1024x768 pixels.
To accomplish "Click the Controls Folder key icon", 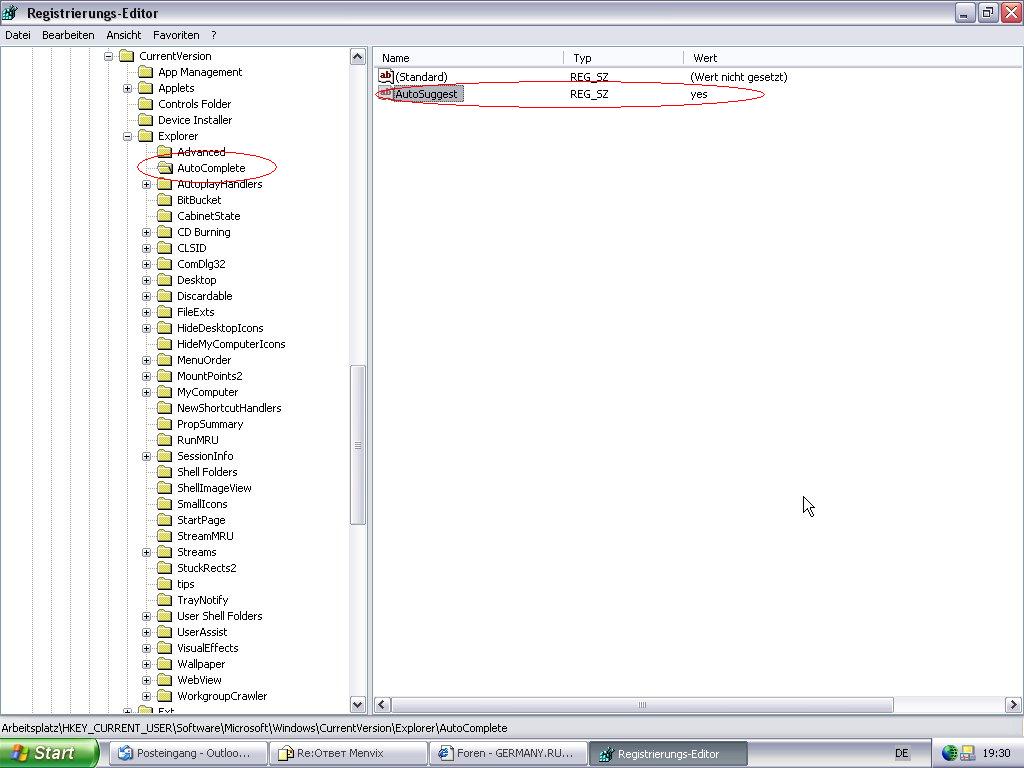I will coord(146,104).
